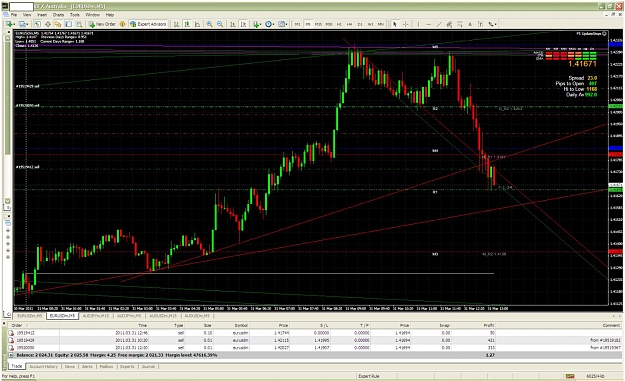Select the Text tool A icon

(470, 24)
